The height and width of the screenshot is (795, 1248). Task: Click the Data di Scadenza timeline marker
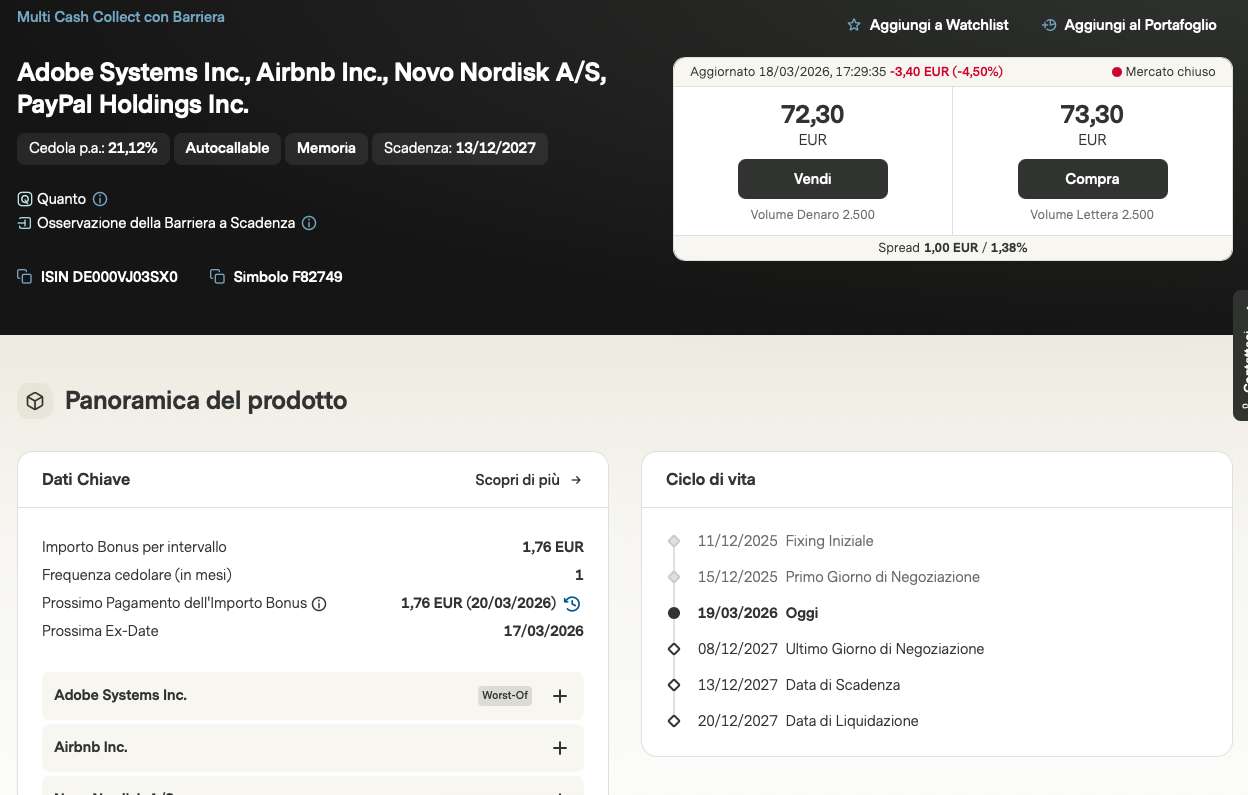[674, 685]
